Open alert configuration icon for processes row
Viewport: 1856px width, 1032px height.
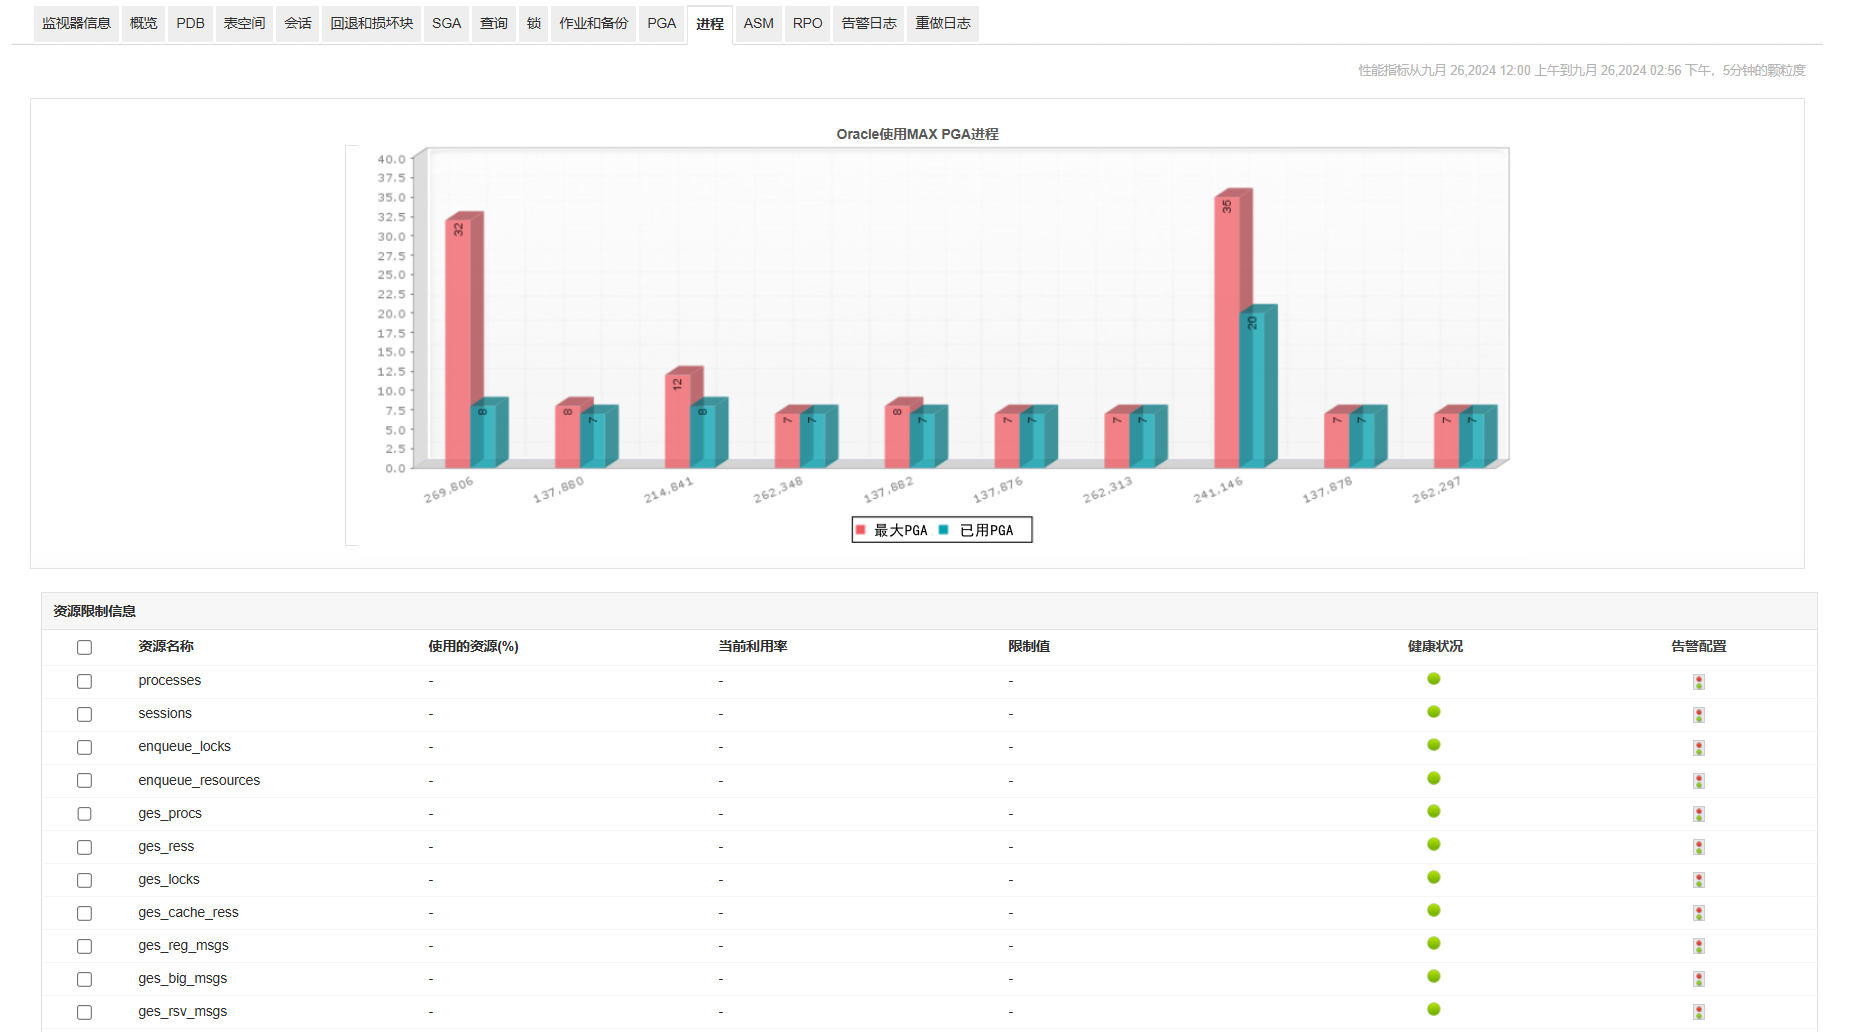coord(1698,682)
